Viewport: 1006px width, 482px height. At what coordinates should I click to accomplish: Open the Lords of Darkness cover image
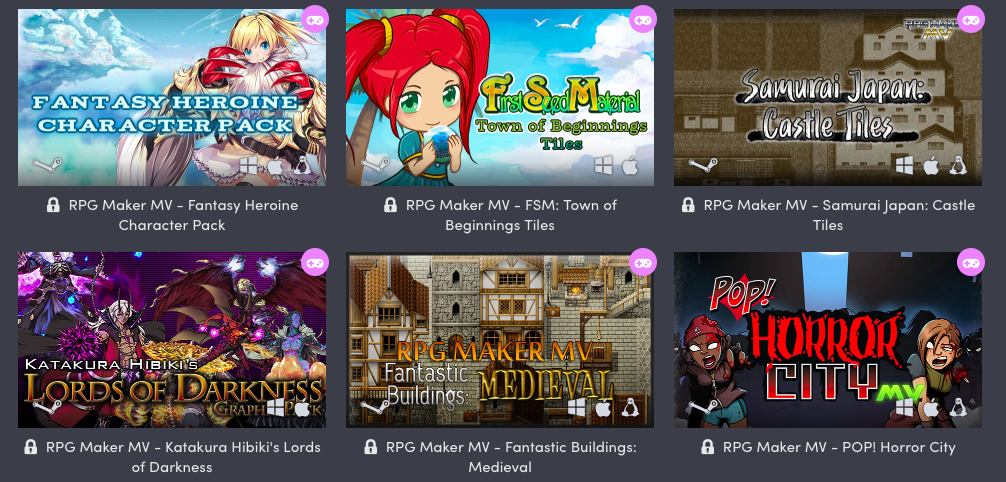[x=172, y=340]
